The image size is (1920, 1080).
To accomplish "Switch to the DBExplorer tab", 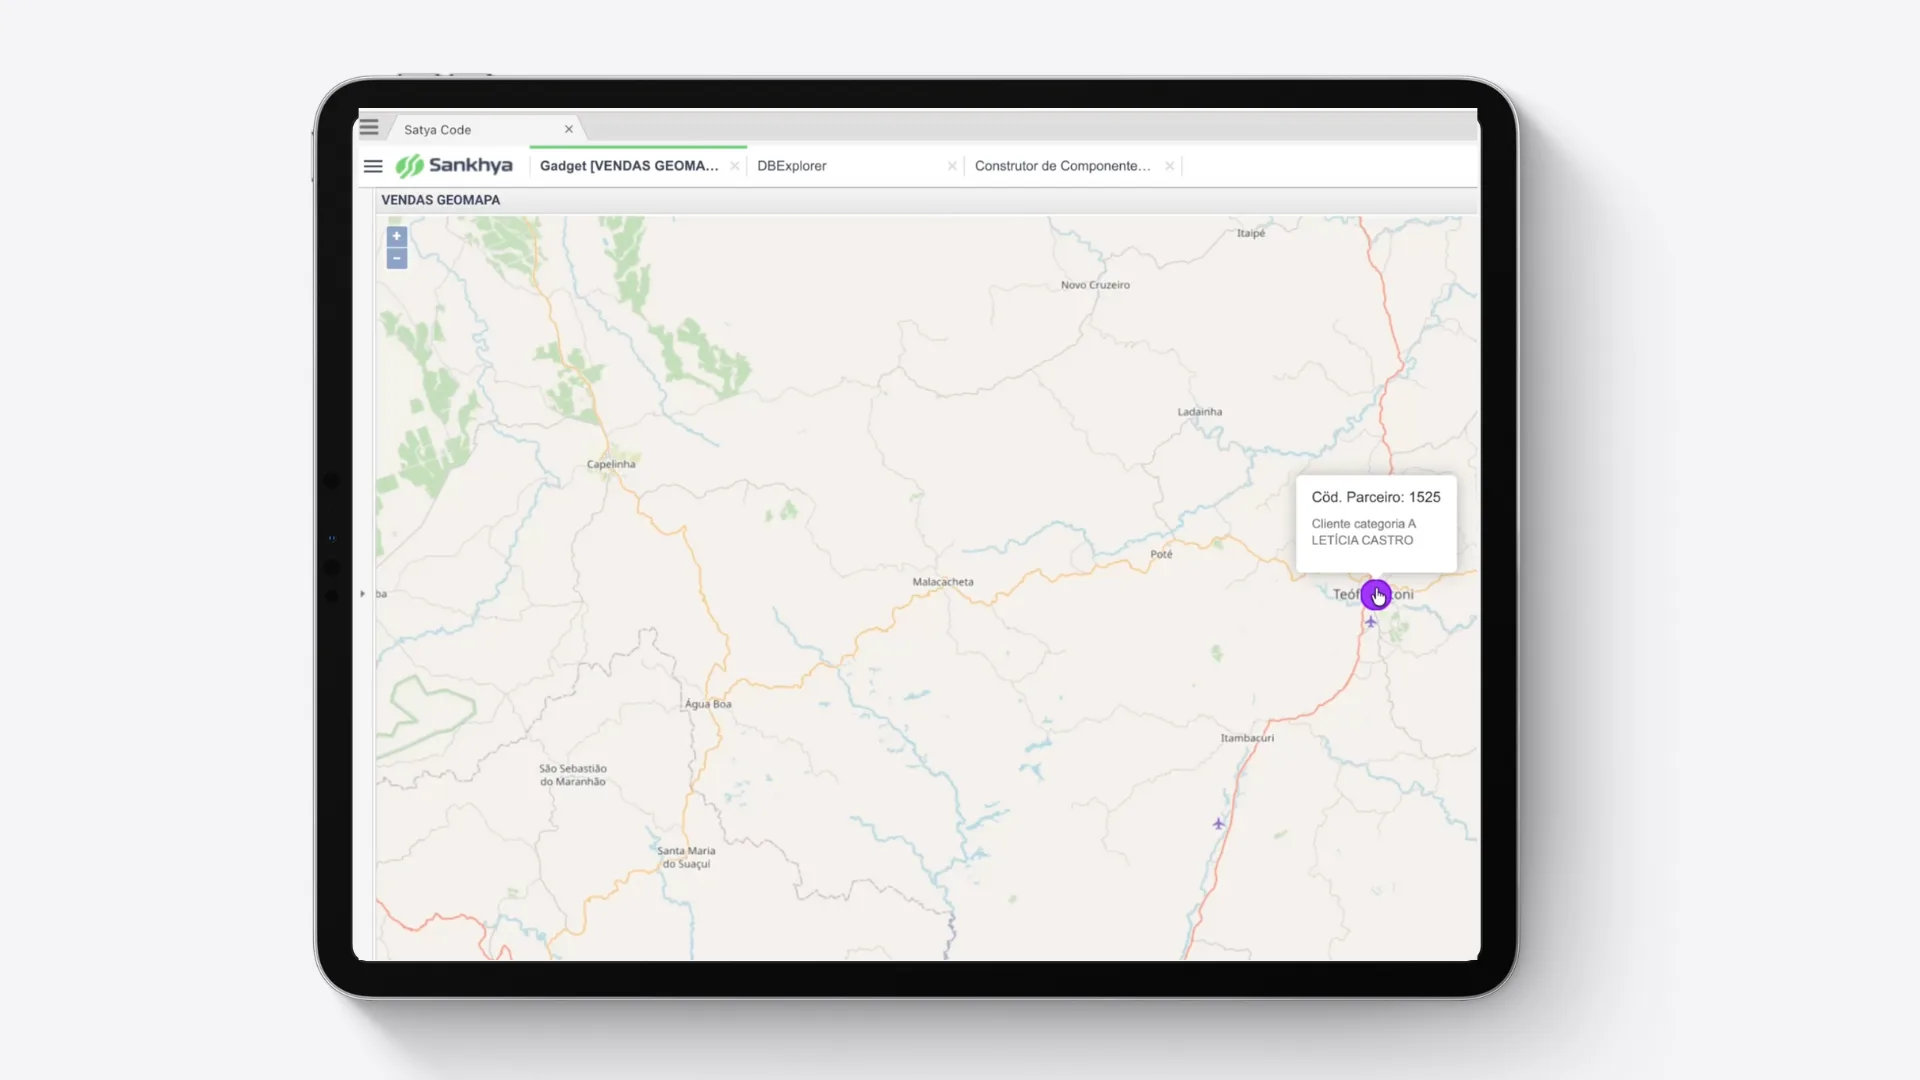I will coord(792,166).
